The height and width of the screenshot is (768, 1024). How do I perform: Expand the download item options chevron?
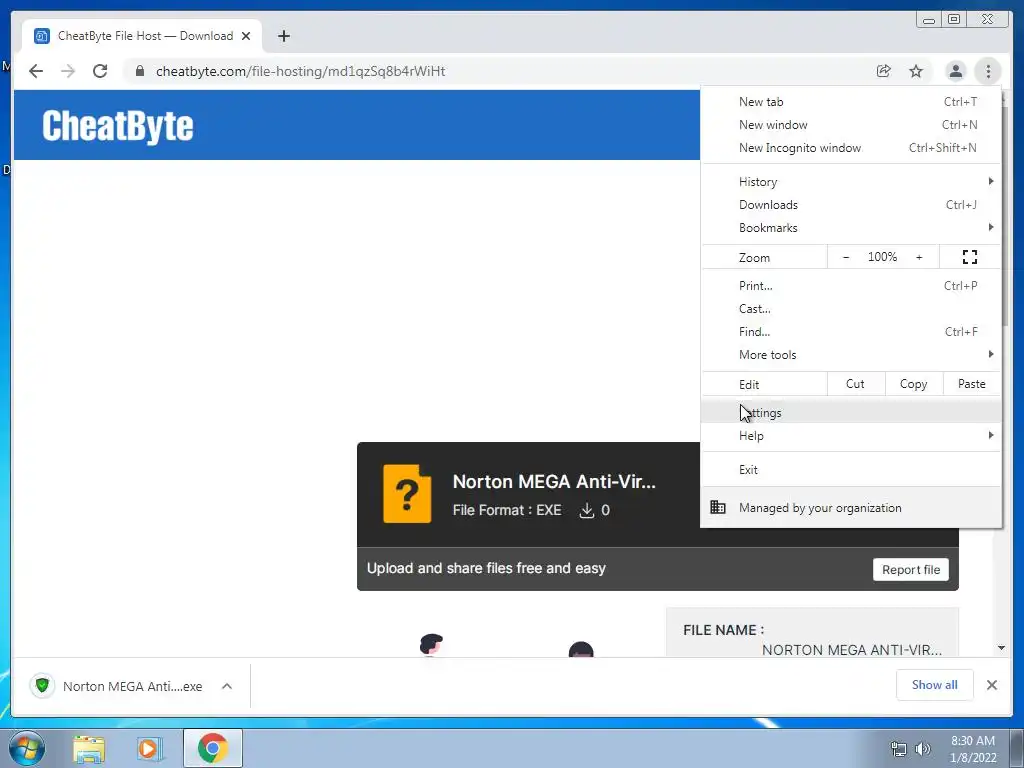pyautogui.click(x=227, y=686)
